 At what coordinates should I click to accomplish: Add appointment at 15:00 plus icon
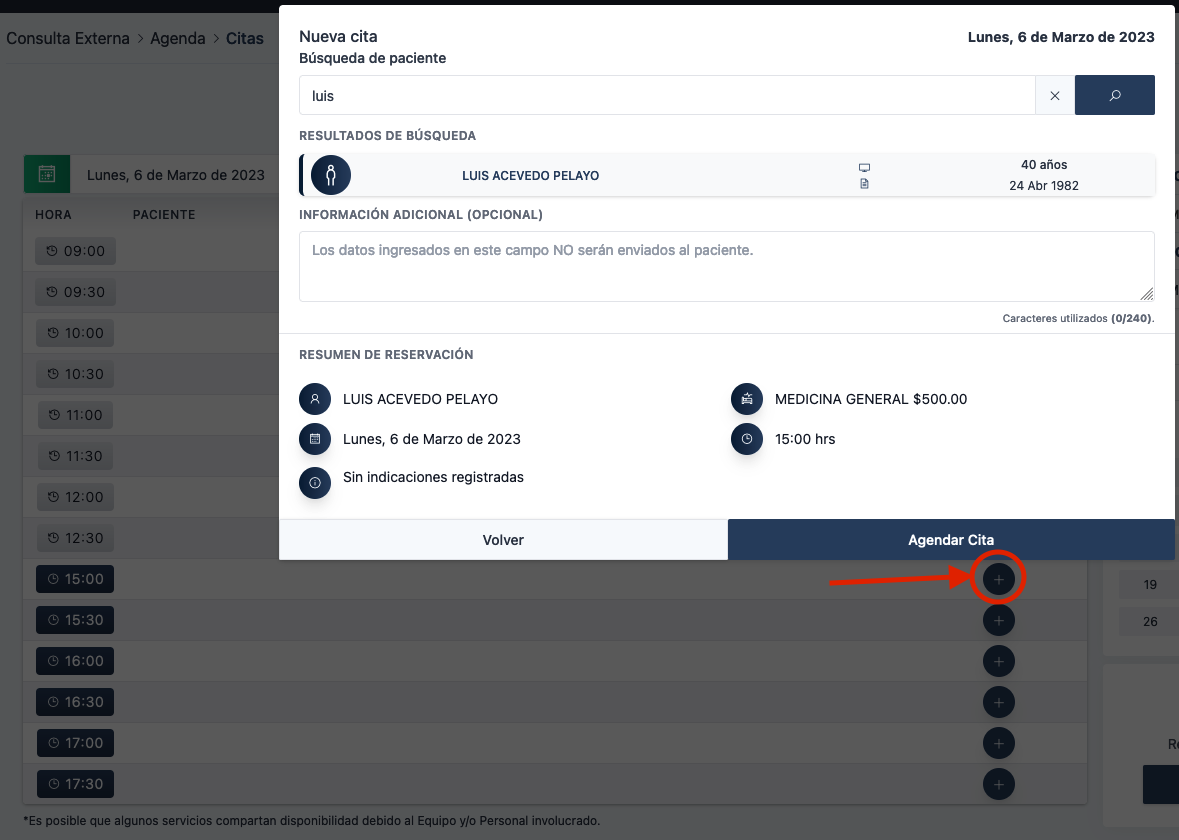pos(998,579)
